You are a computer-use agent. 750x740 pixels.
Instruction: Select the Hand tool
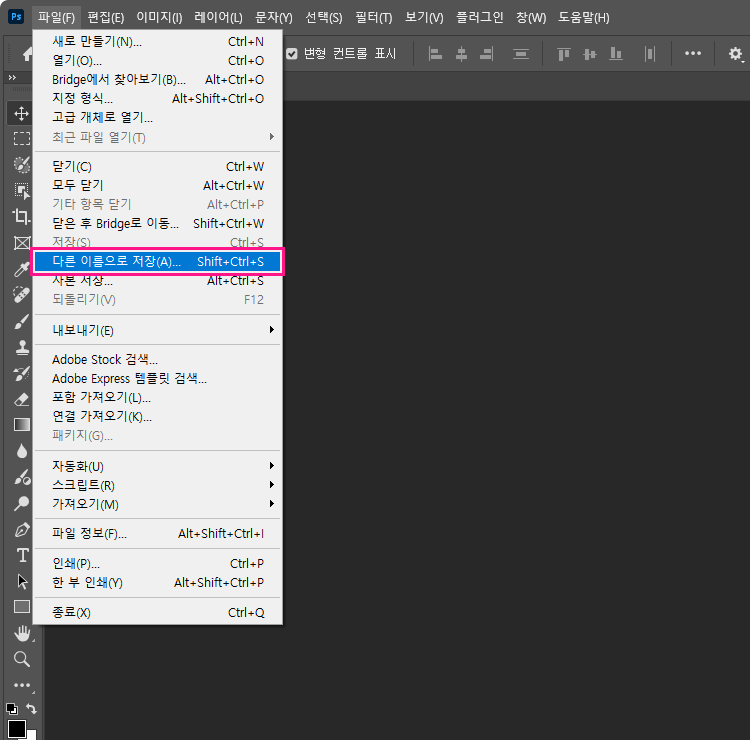point(21,633)
